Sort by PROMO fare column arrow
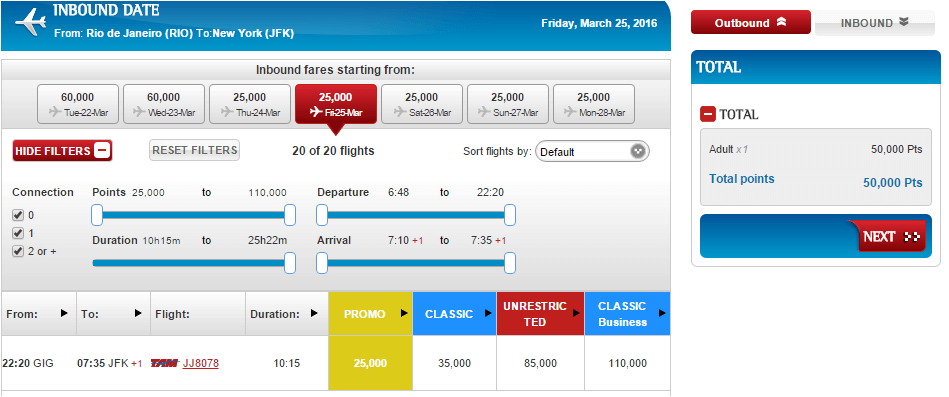949x397 pixels. (x=404, y=313)
